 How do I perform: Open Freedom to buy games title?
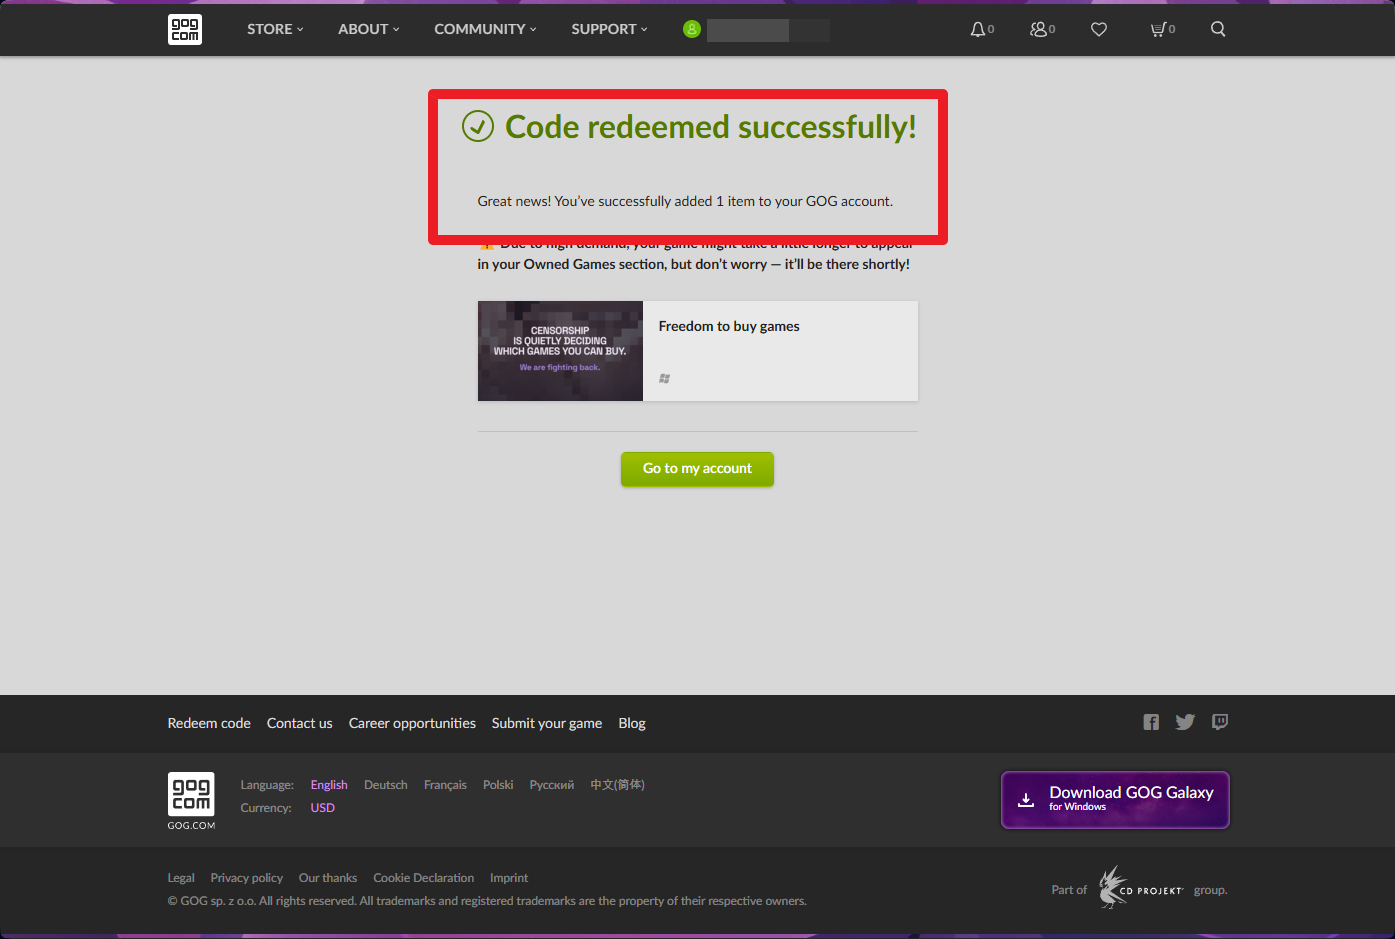pyautogui.click(x=729, y=326)
